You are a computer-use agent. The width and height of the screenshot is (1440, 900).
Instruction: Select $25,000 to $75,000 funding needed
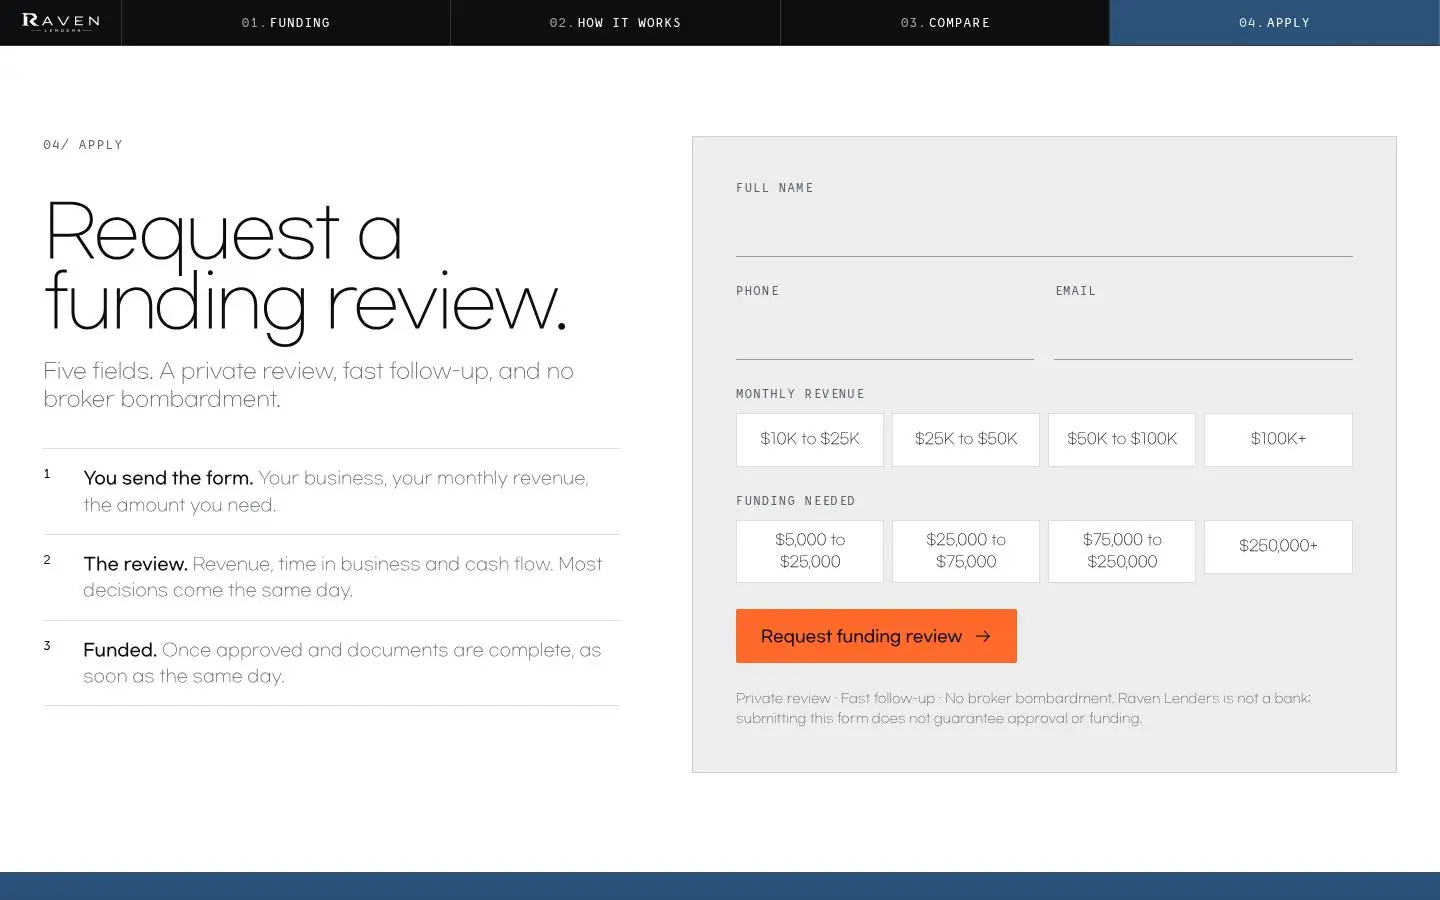click(x=966, y=551)
